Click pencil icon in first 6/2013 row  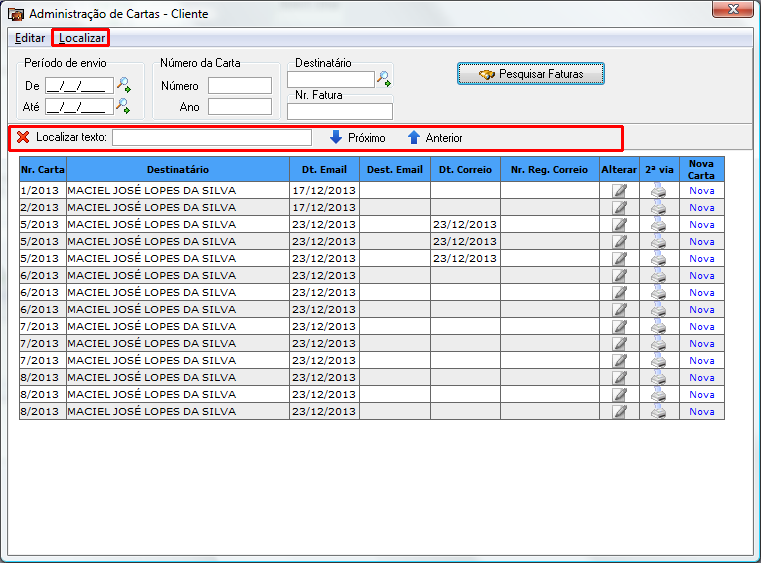[x=619, y=275]
